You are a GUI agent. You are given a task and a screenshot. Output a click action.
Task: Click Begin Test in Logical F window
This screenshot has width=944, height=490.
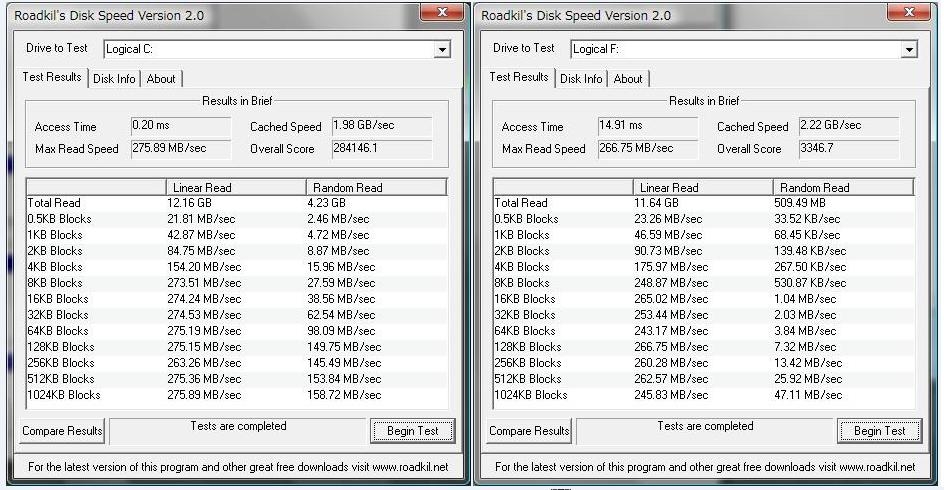pos(880,431)
